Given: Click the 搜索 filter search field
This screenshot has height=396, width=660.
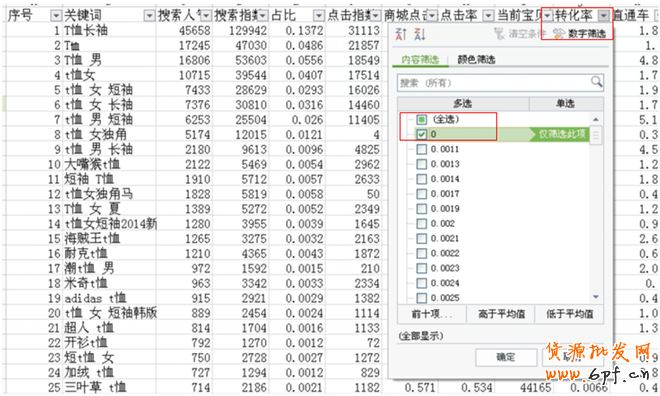Looking at the screenshot, I should (493, 83).
